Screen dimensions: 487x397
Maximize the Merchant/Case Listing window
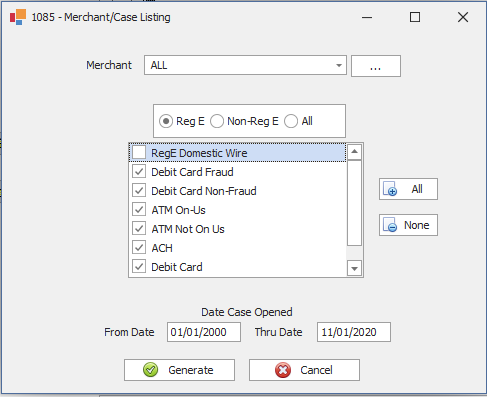click(x=415, y=17)
